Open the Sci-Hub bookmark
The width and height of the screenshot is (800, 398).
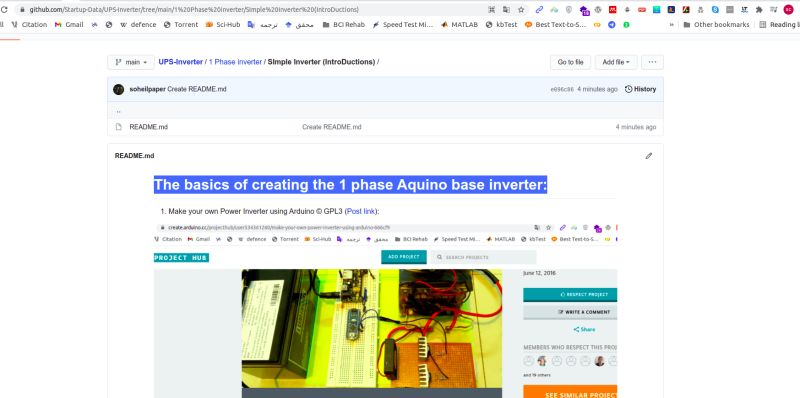(x=223, y=24)
